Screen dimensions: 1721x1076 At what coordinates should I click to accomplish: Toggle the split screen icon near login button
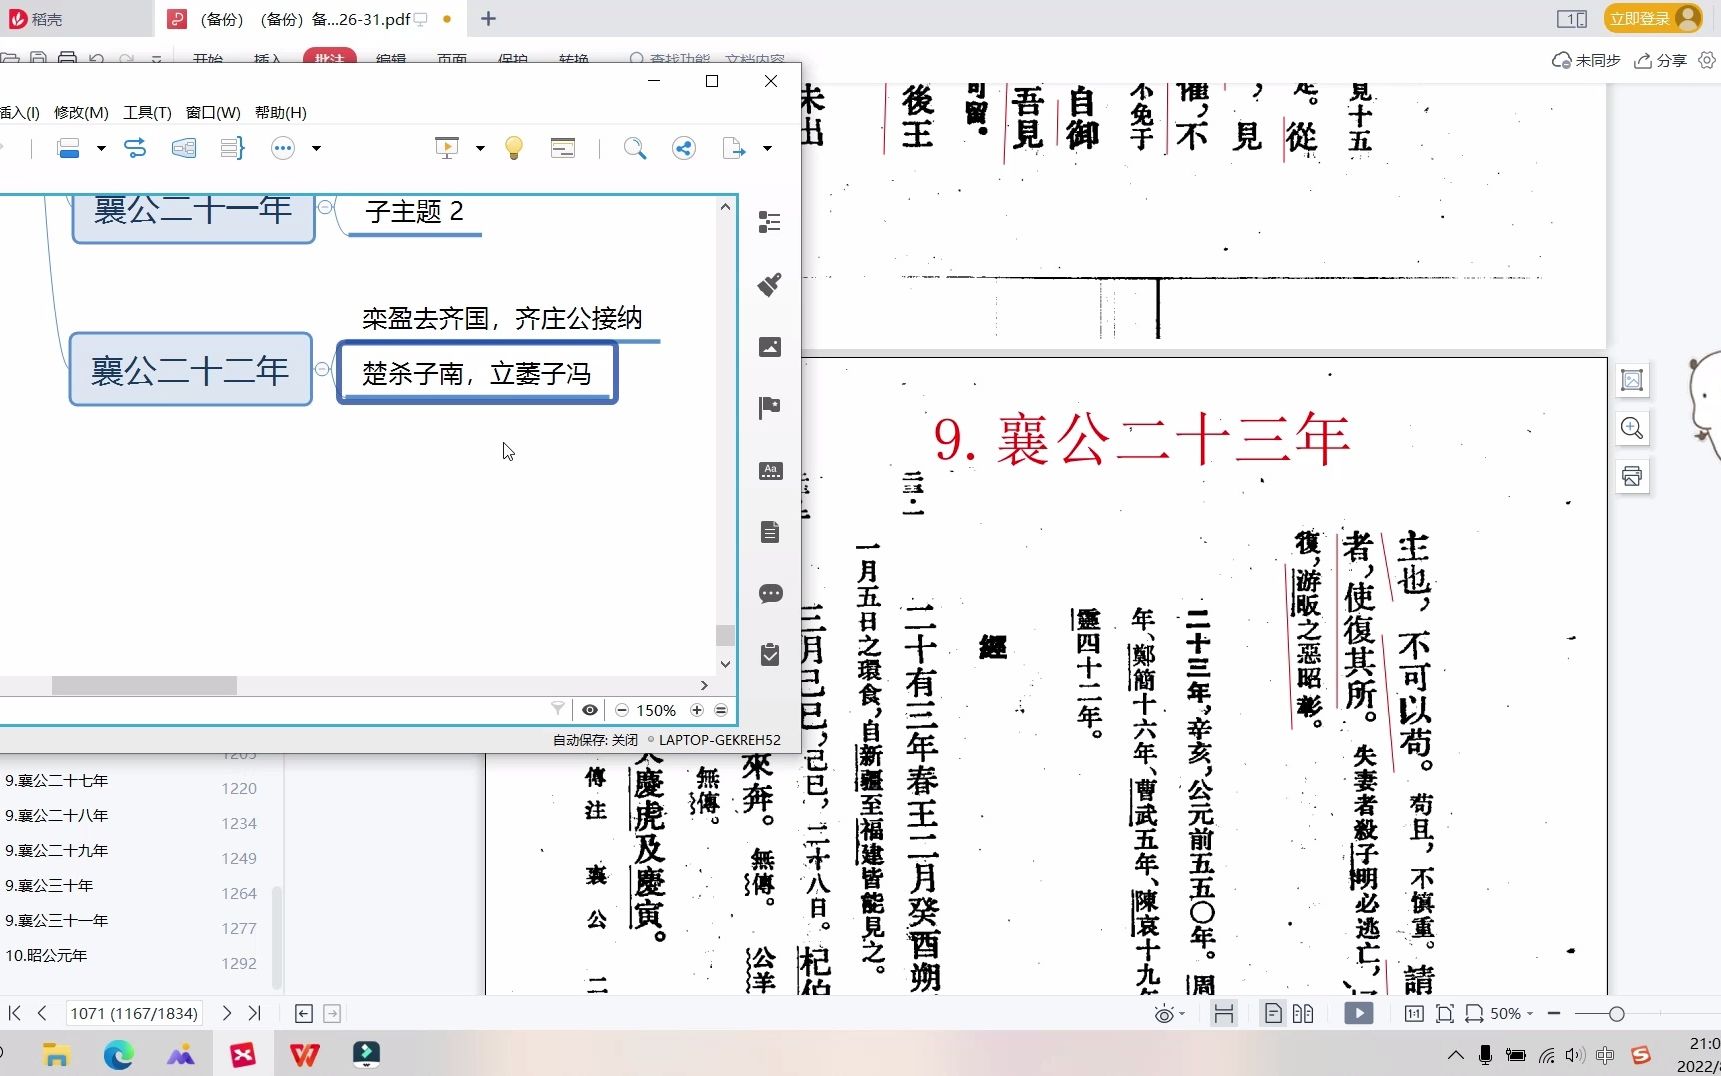coord(1571,19)
